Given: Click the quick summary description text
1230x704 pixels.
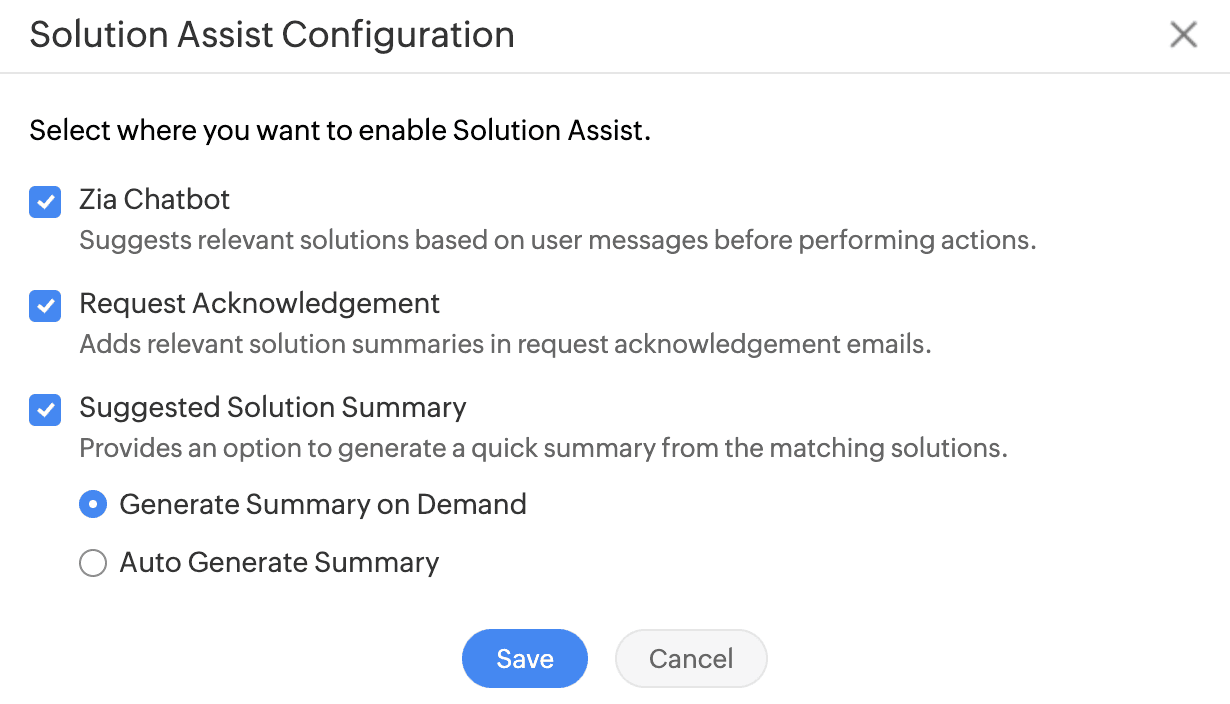Looking at the screenshot, I should (543, 448).
